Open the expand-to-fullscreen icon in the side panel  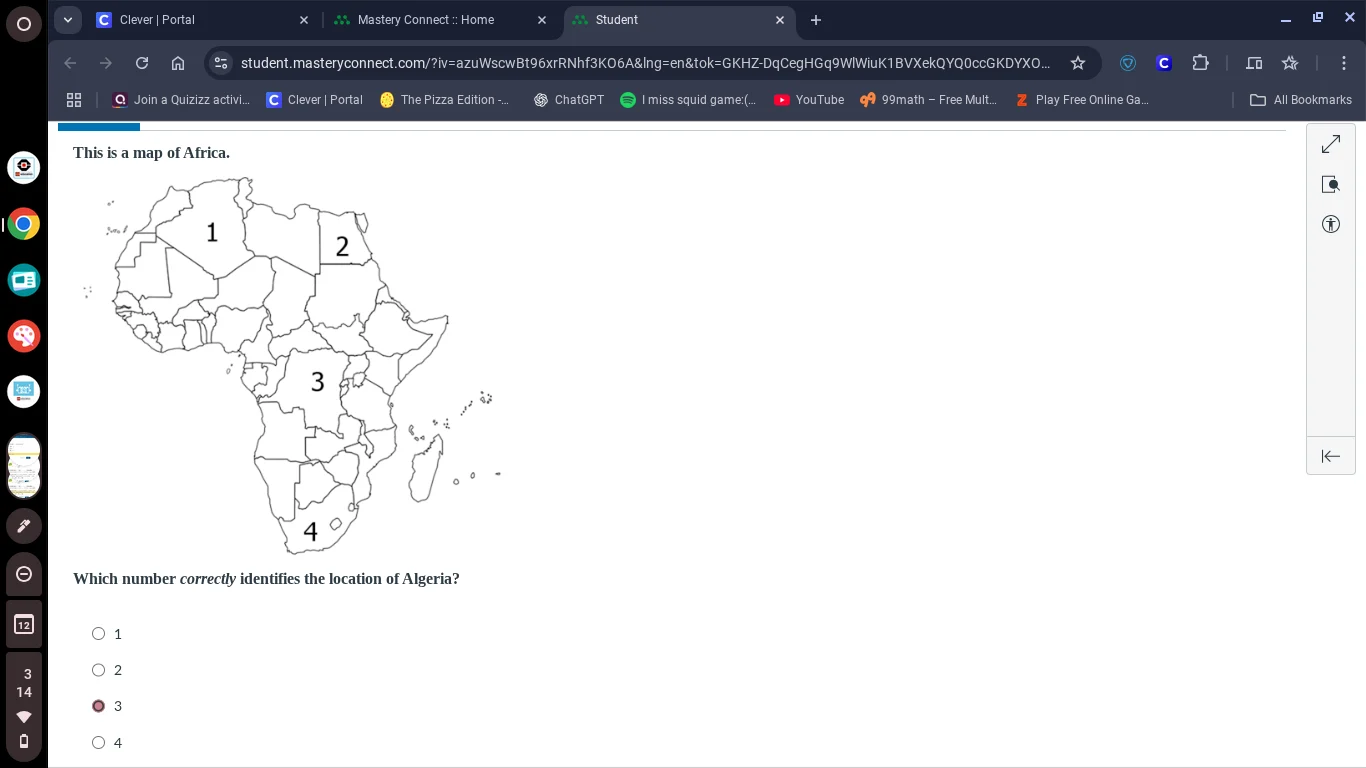tap(1331, 144)
